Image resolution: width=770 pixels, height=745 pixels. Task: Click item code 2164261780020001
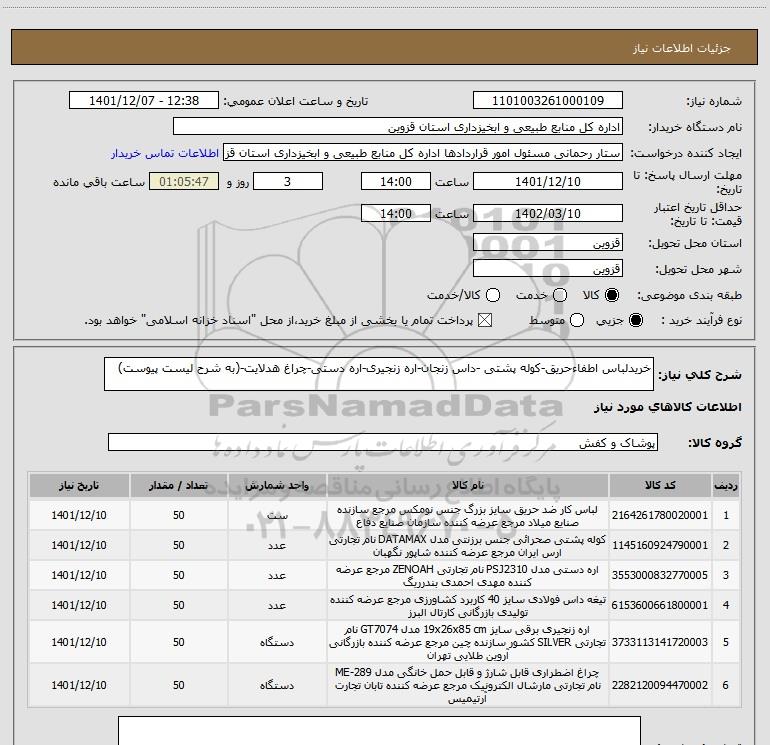tap(660, 515)
